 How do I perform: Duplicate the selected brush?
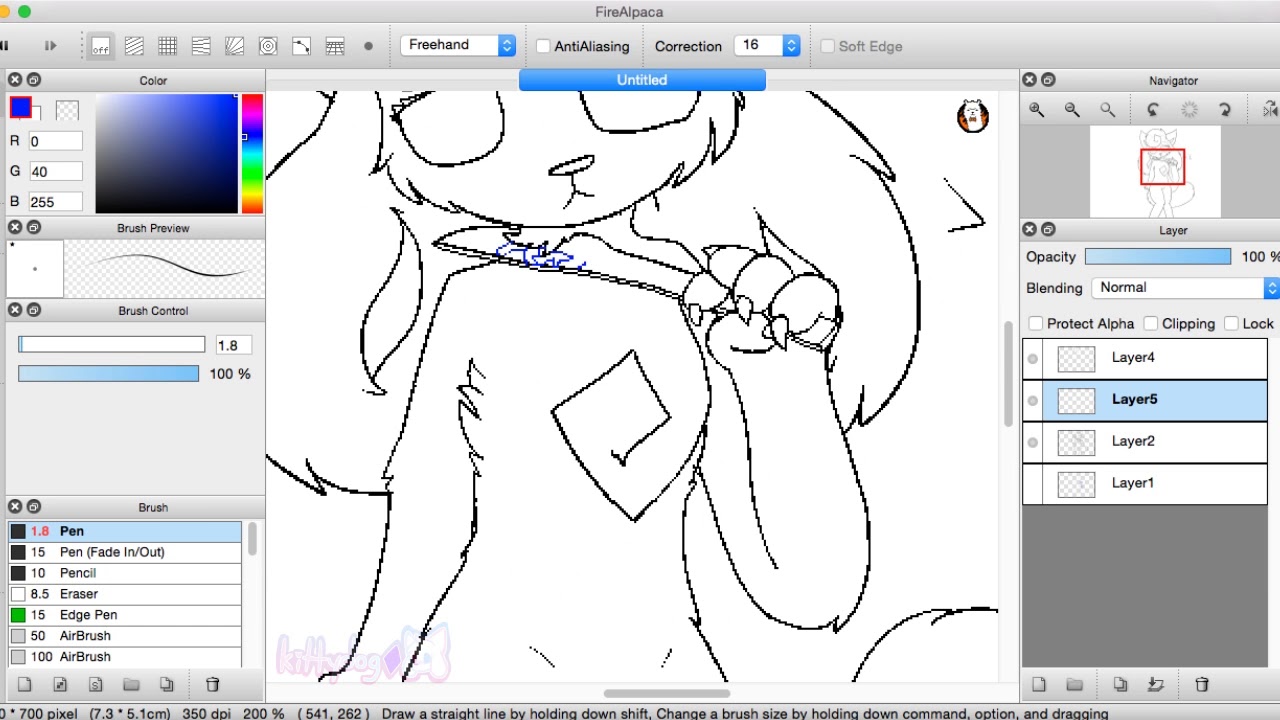(167, 685)
